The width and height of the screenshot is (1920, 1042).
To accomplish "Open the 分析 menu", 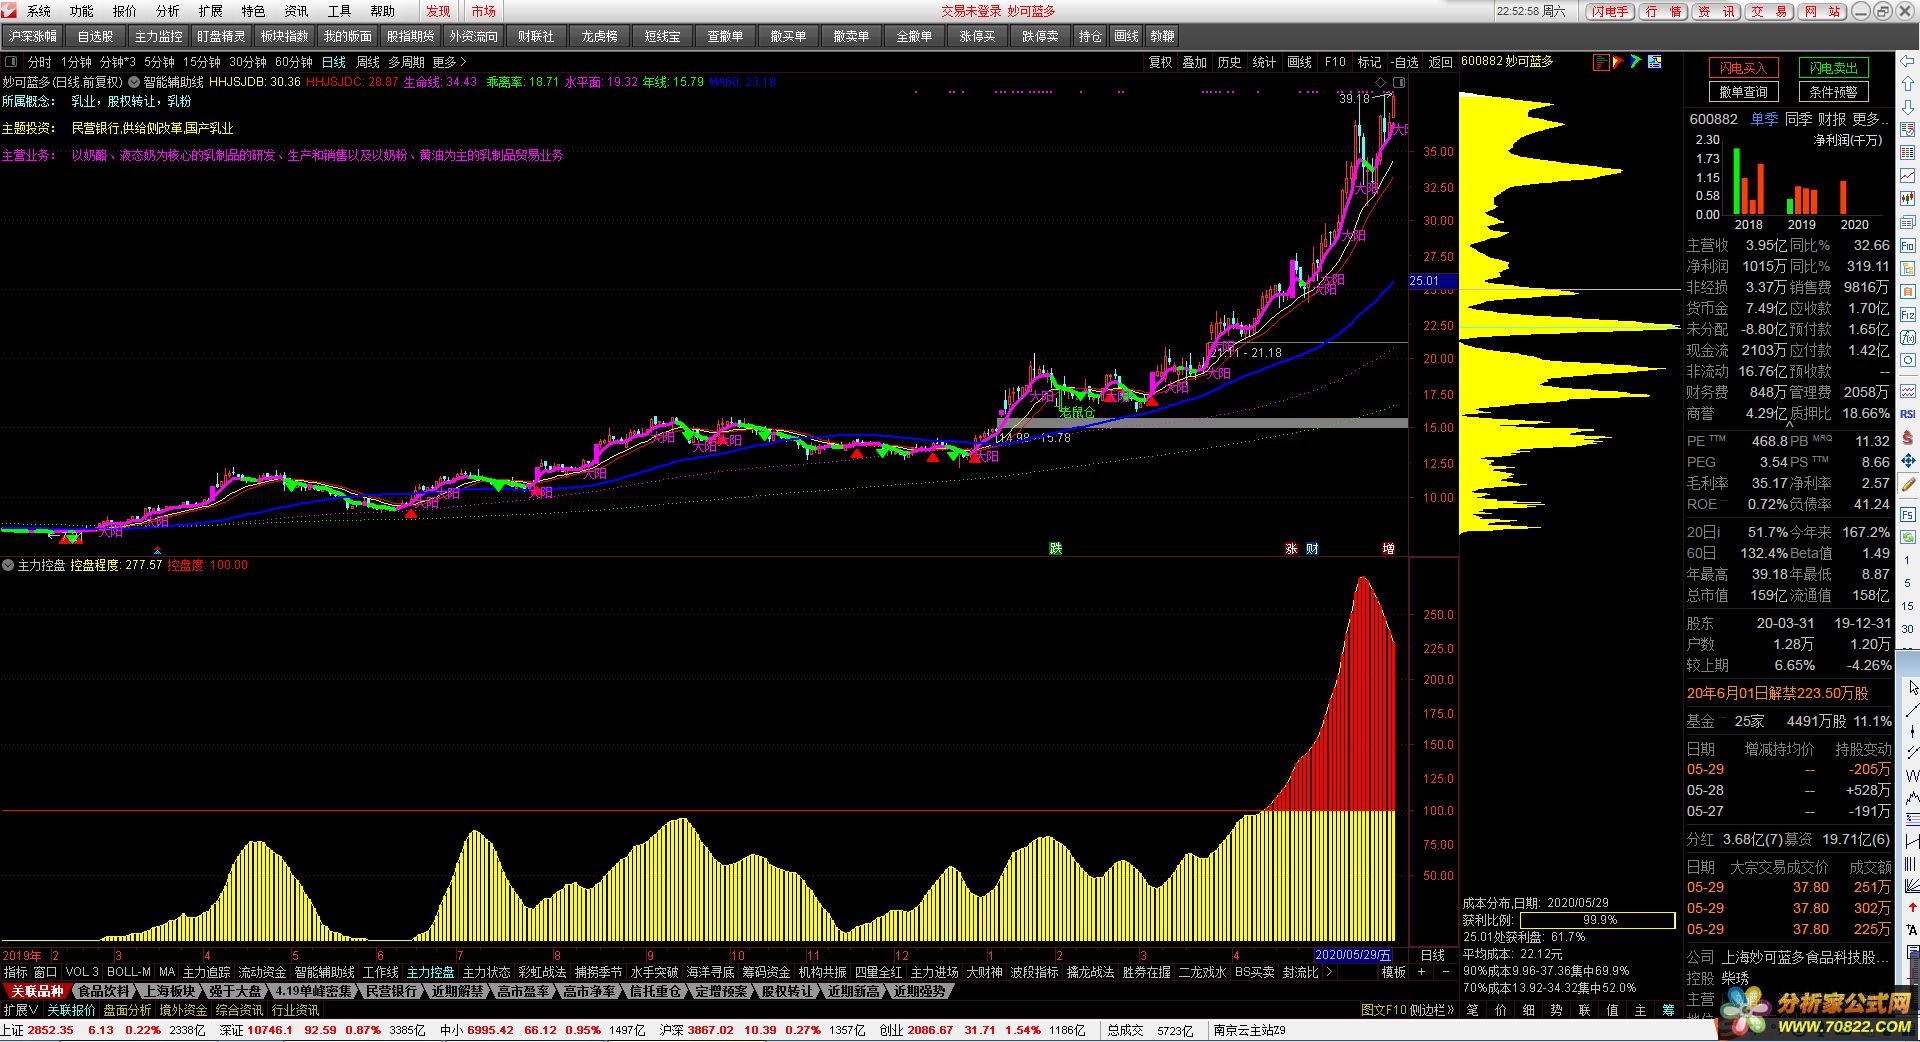I will coord(168,11).
